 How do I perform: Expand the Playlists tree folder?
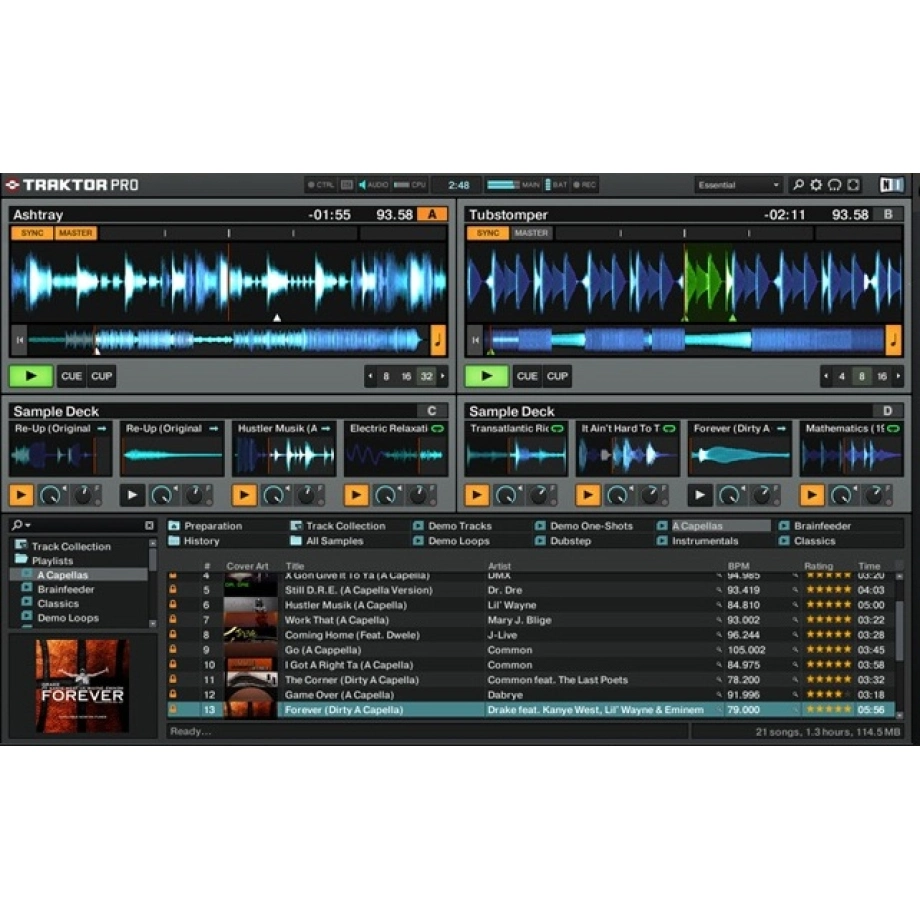pos(21,559)
